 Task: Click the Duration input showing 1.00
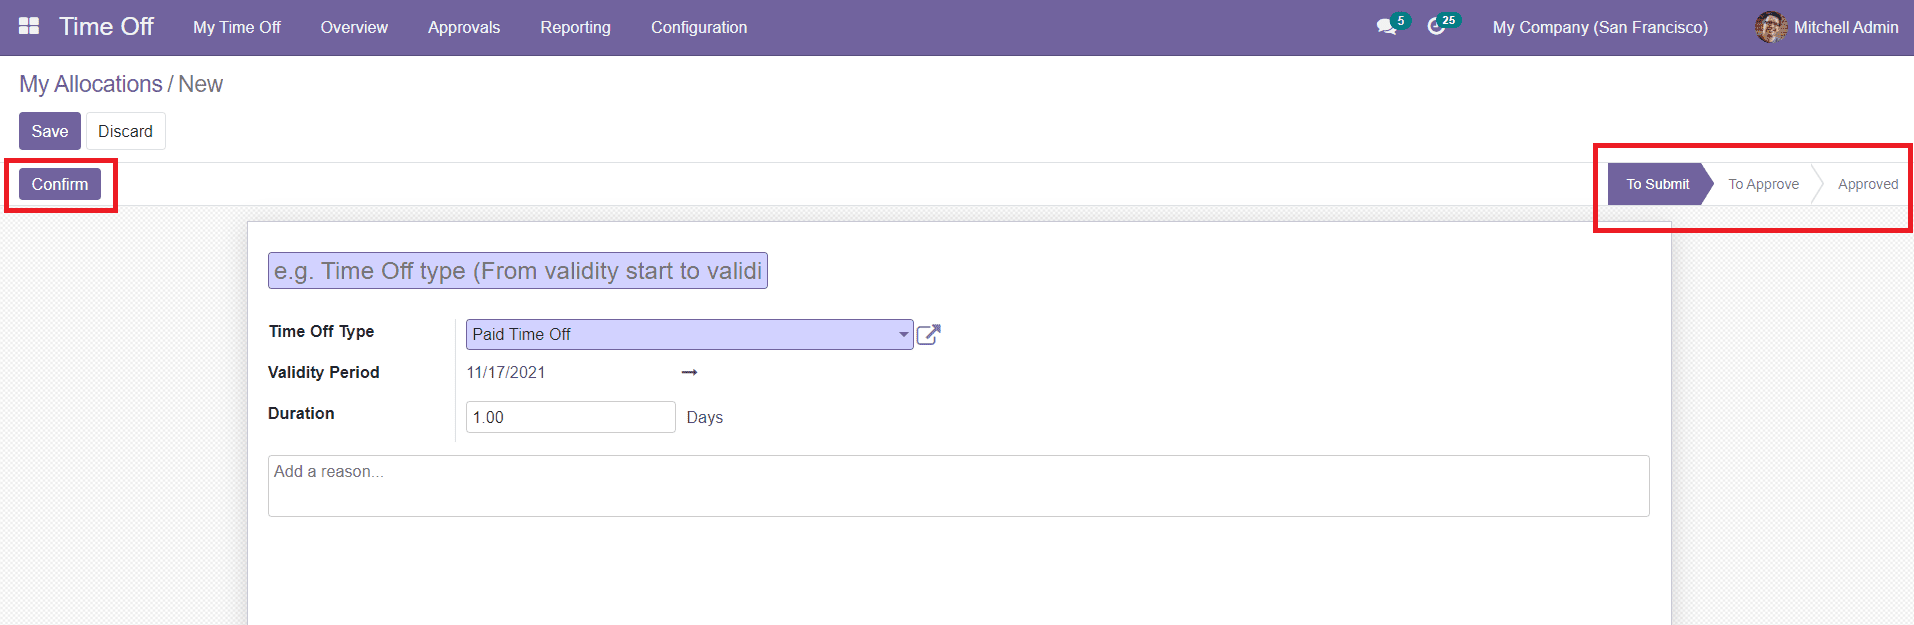click(x=570, y=417)
